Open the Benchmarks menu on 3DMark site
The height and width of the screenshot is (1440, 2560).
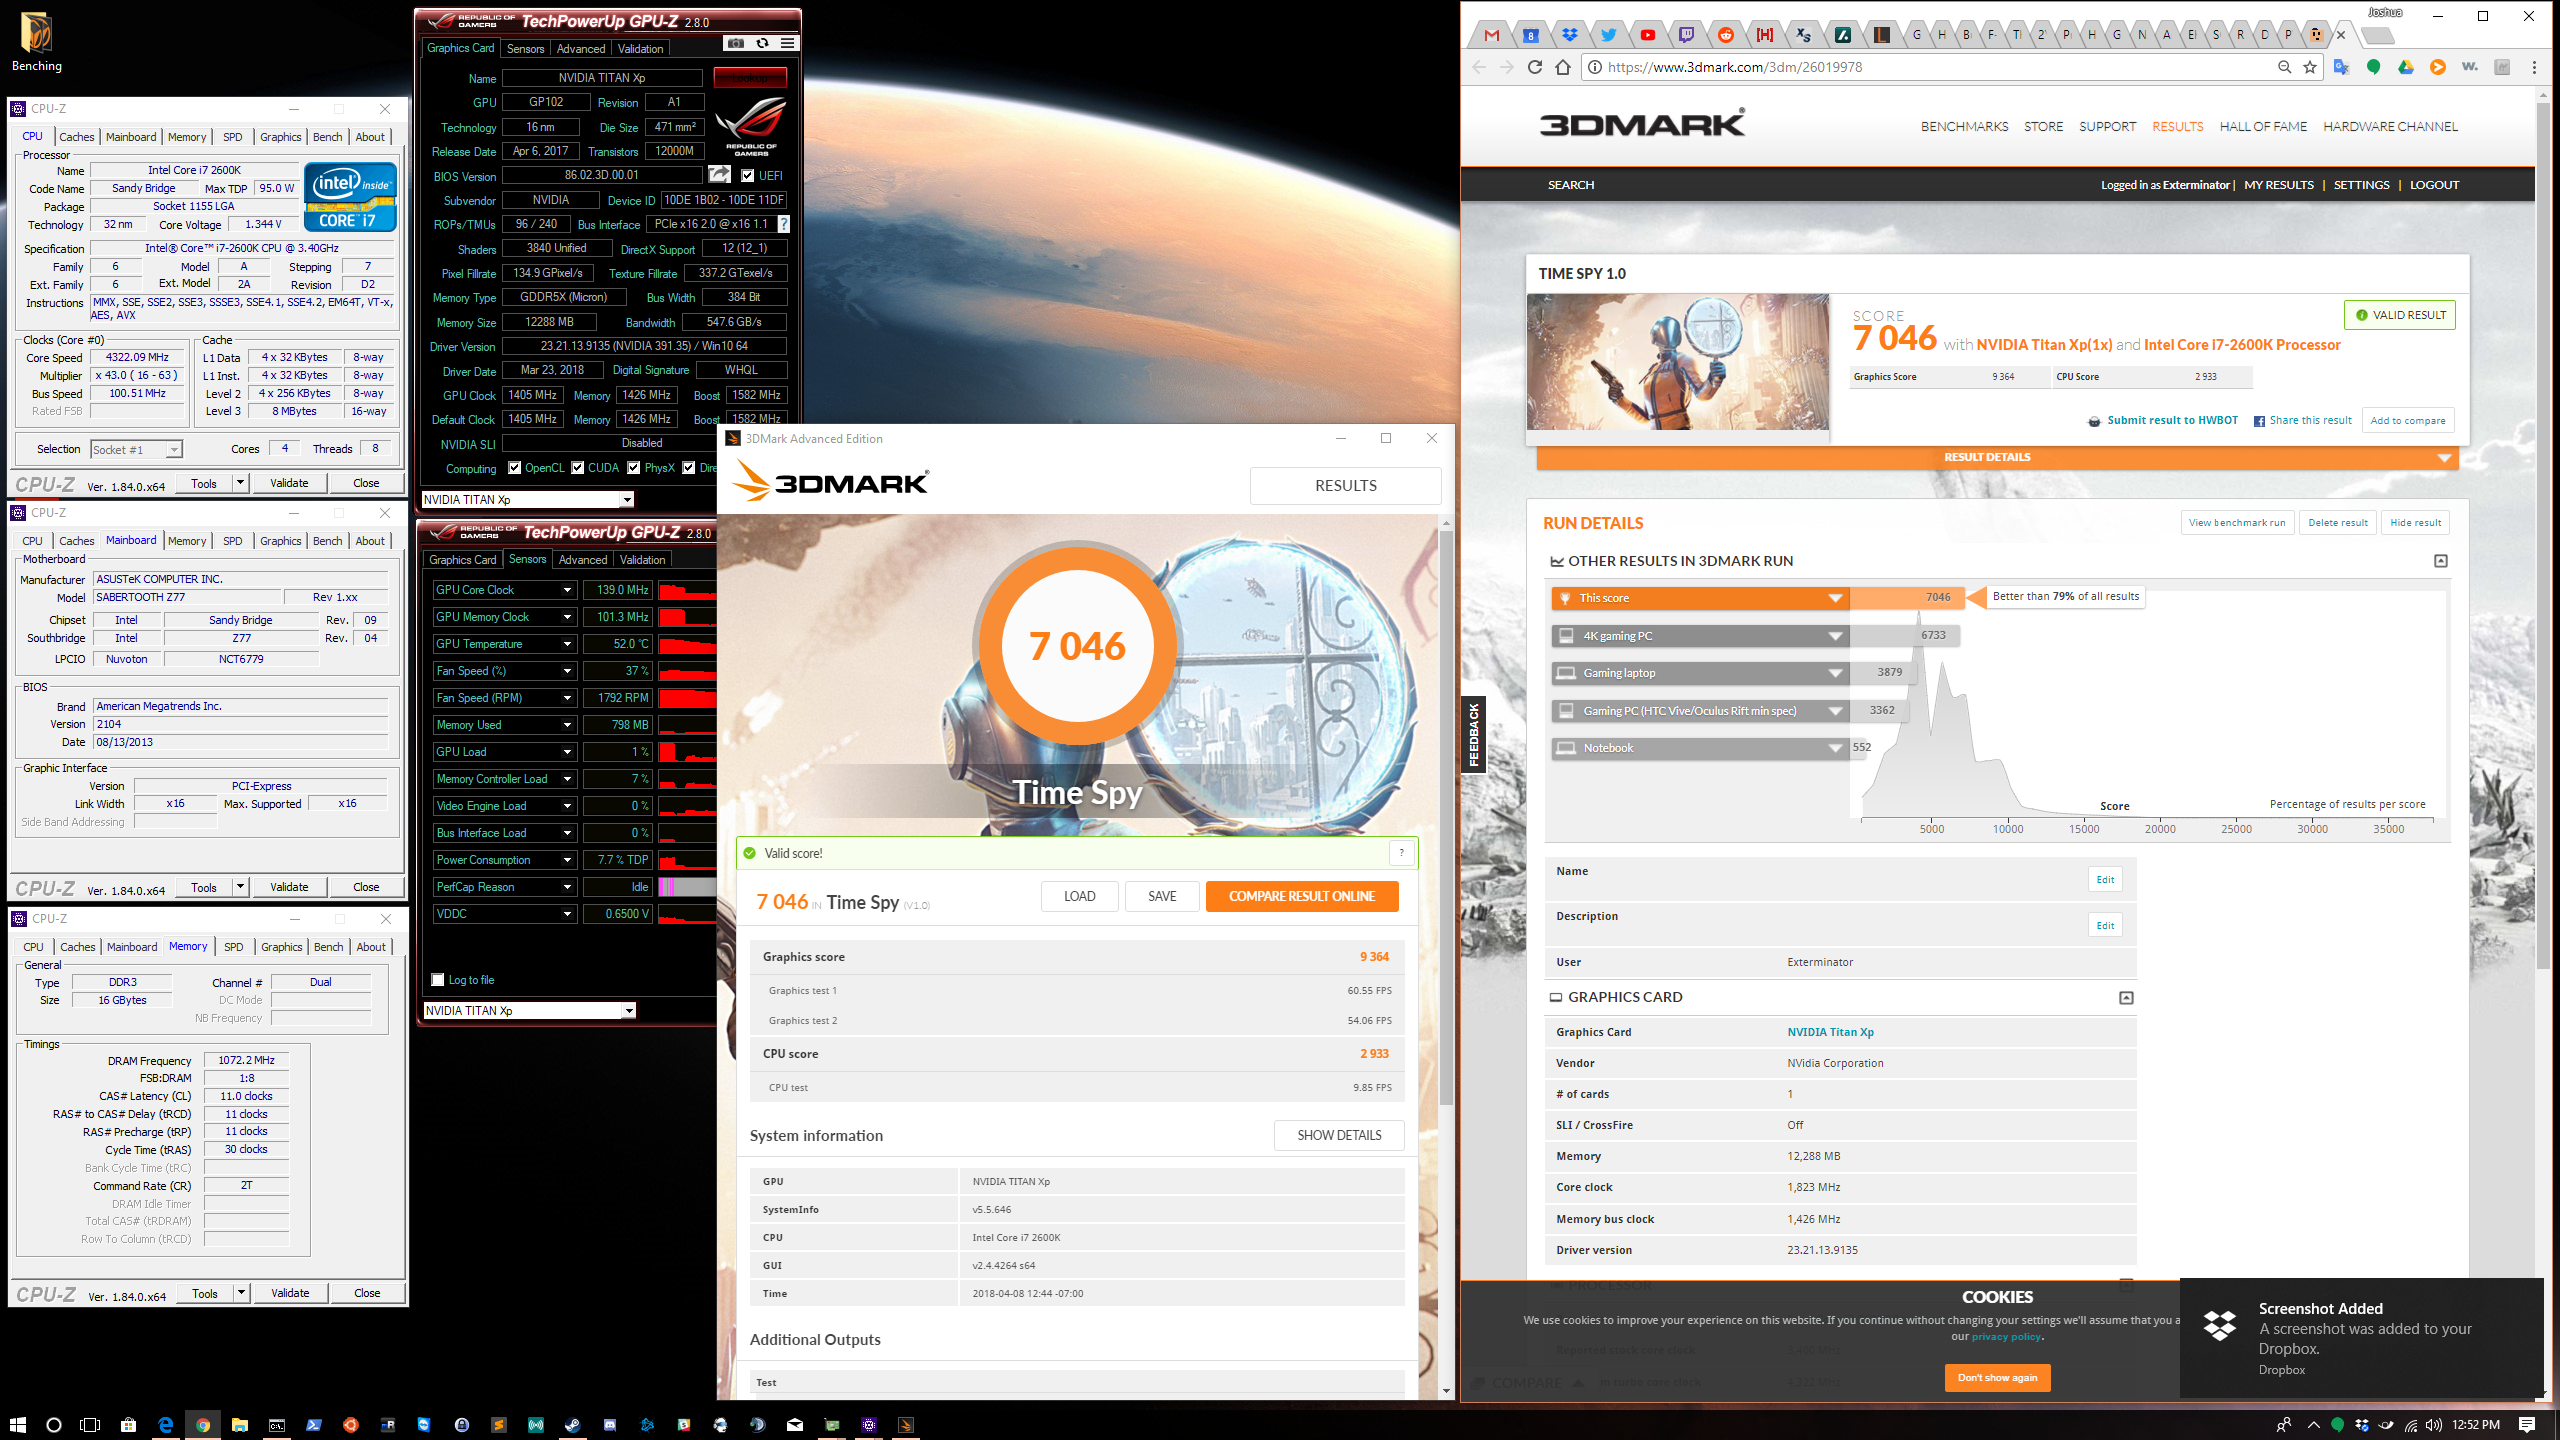tap(1964, 127)
